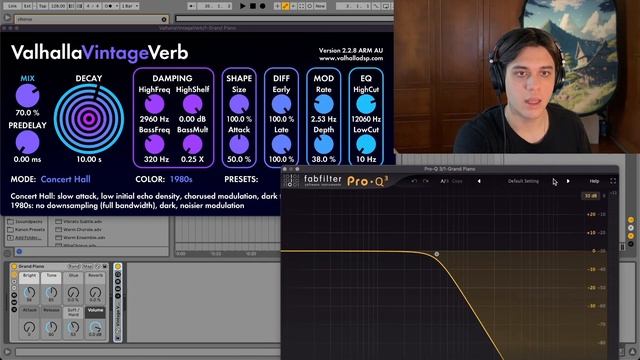Adjust the PREDELAY knob
Image resolution: width=640 pixels, height=360 pixels.
[27, 142]
